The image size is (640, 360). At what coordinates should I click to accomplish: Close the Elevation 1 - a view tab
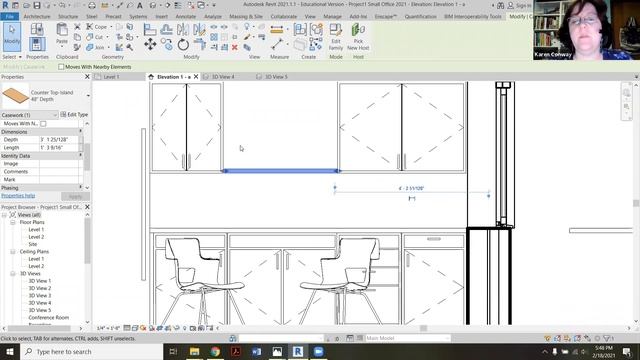pyautogui.click(x=196, y=77)
